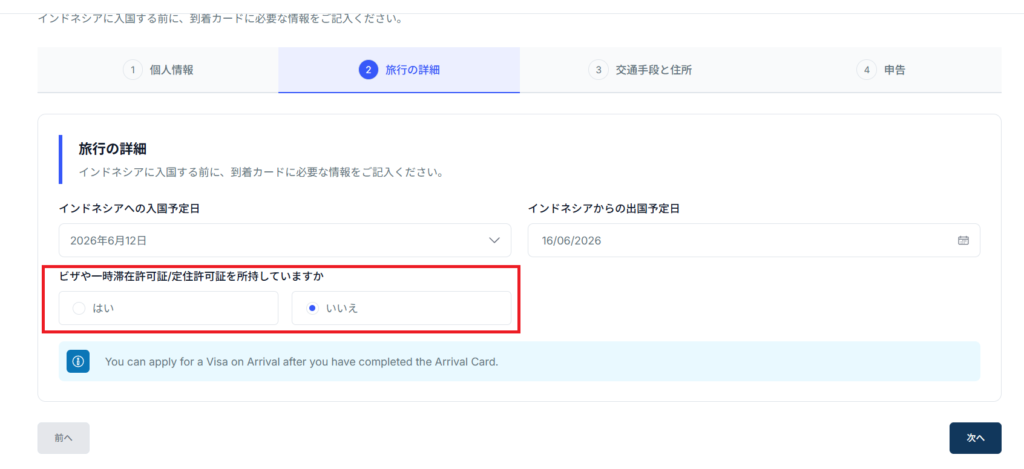Click the インドネシアへの入国予定日 label
This screenshot has width=1024, height=469.
coord(131,209)
